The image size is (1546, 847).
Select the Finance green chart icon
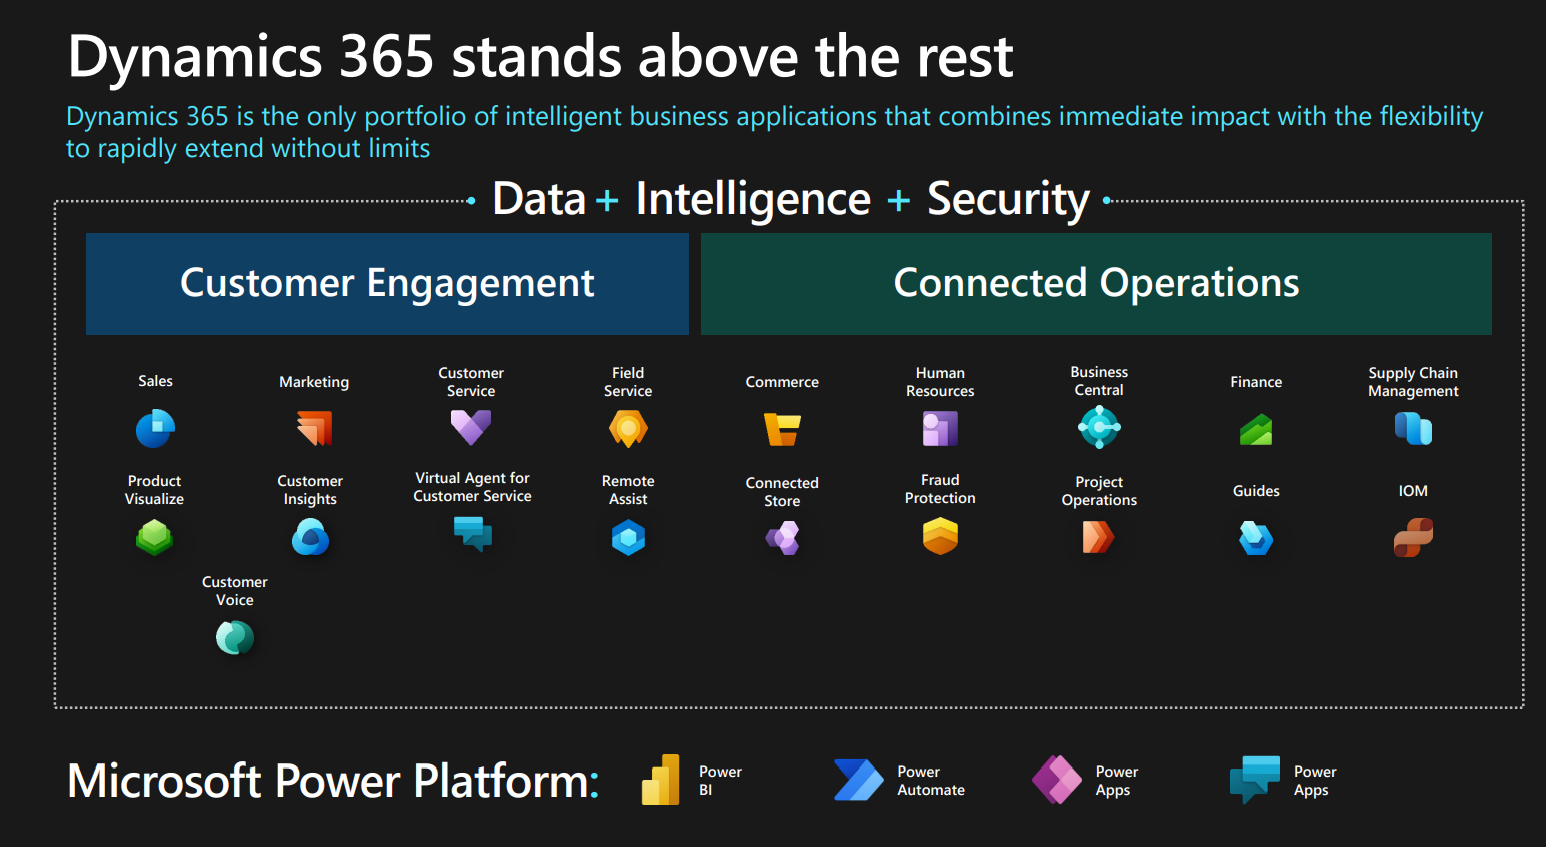[1256, 431]
